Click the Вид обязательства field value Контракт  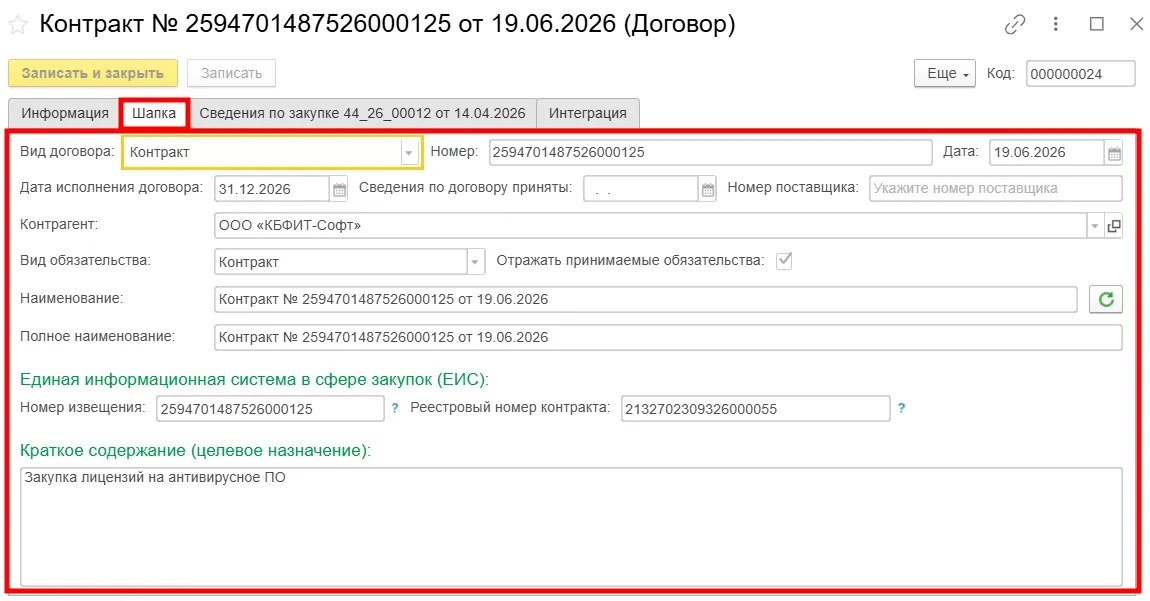340,262
